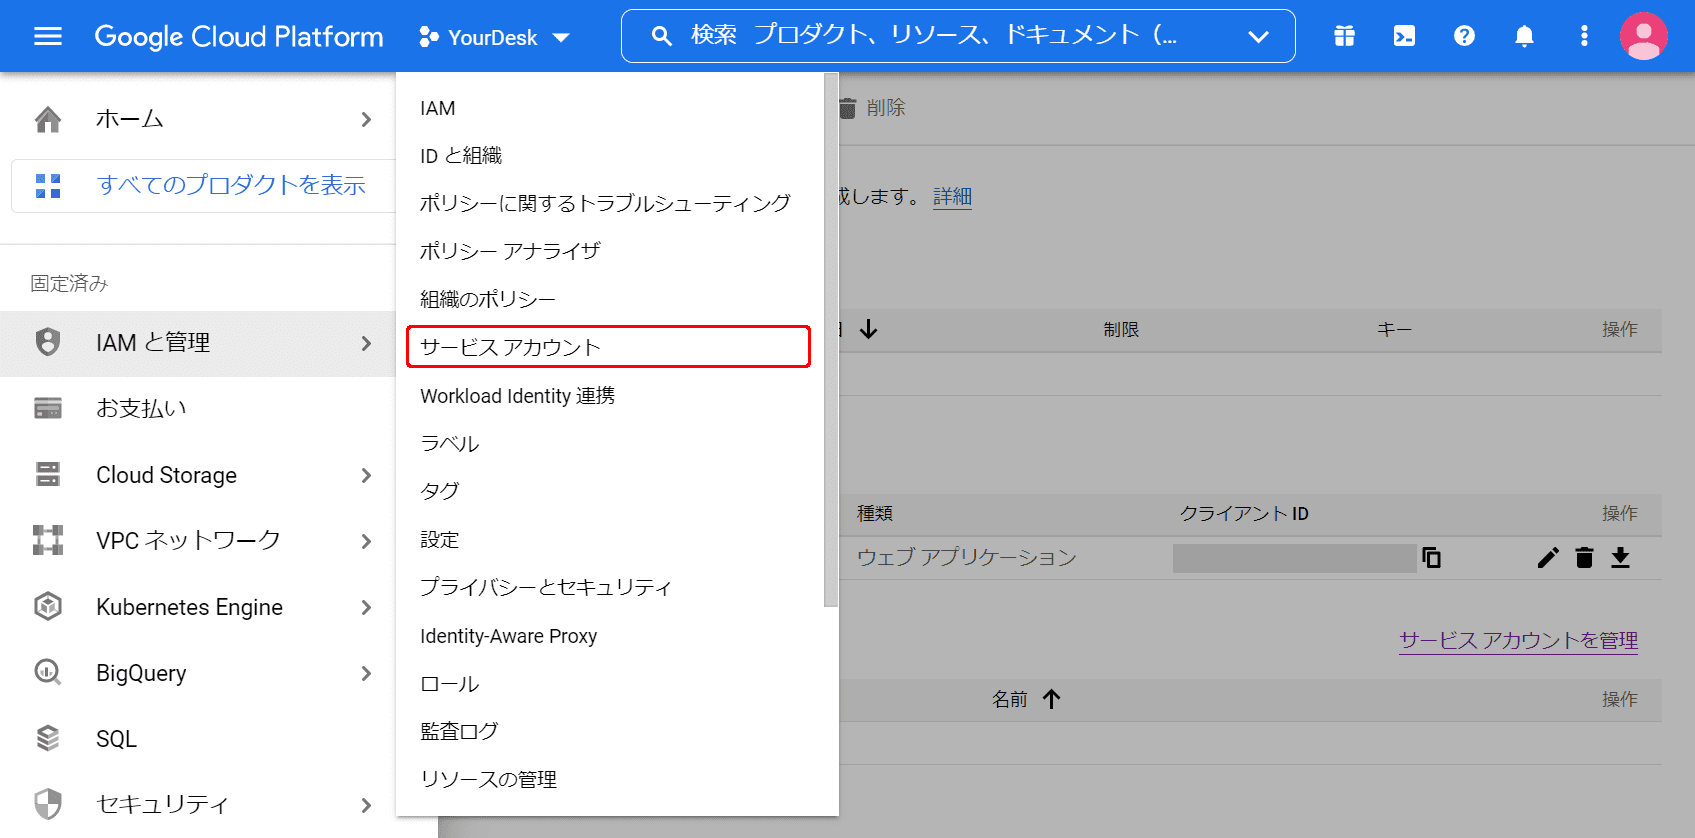Click the Google Cloud Platform logo
This screenshot has width=1695, height=838.
tap(239, 37)
